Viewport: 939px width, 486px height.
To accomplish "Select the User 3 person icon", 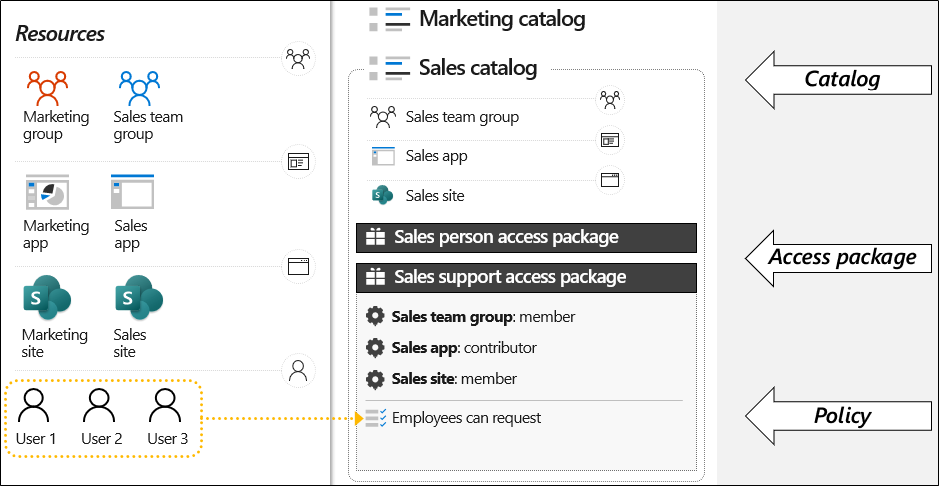I will coord(166,407).
